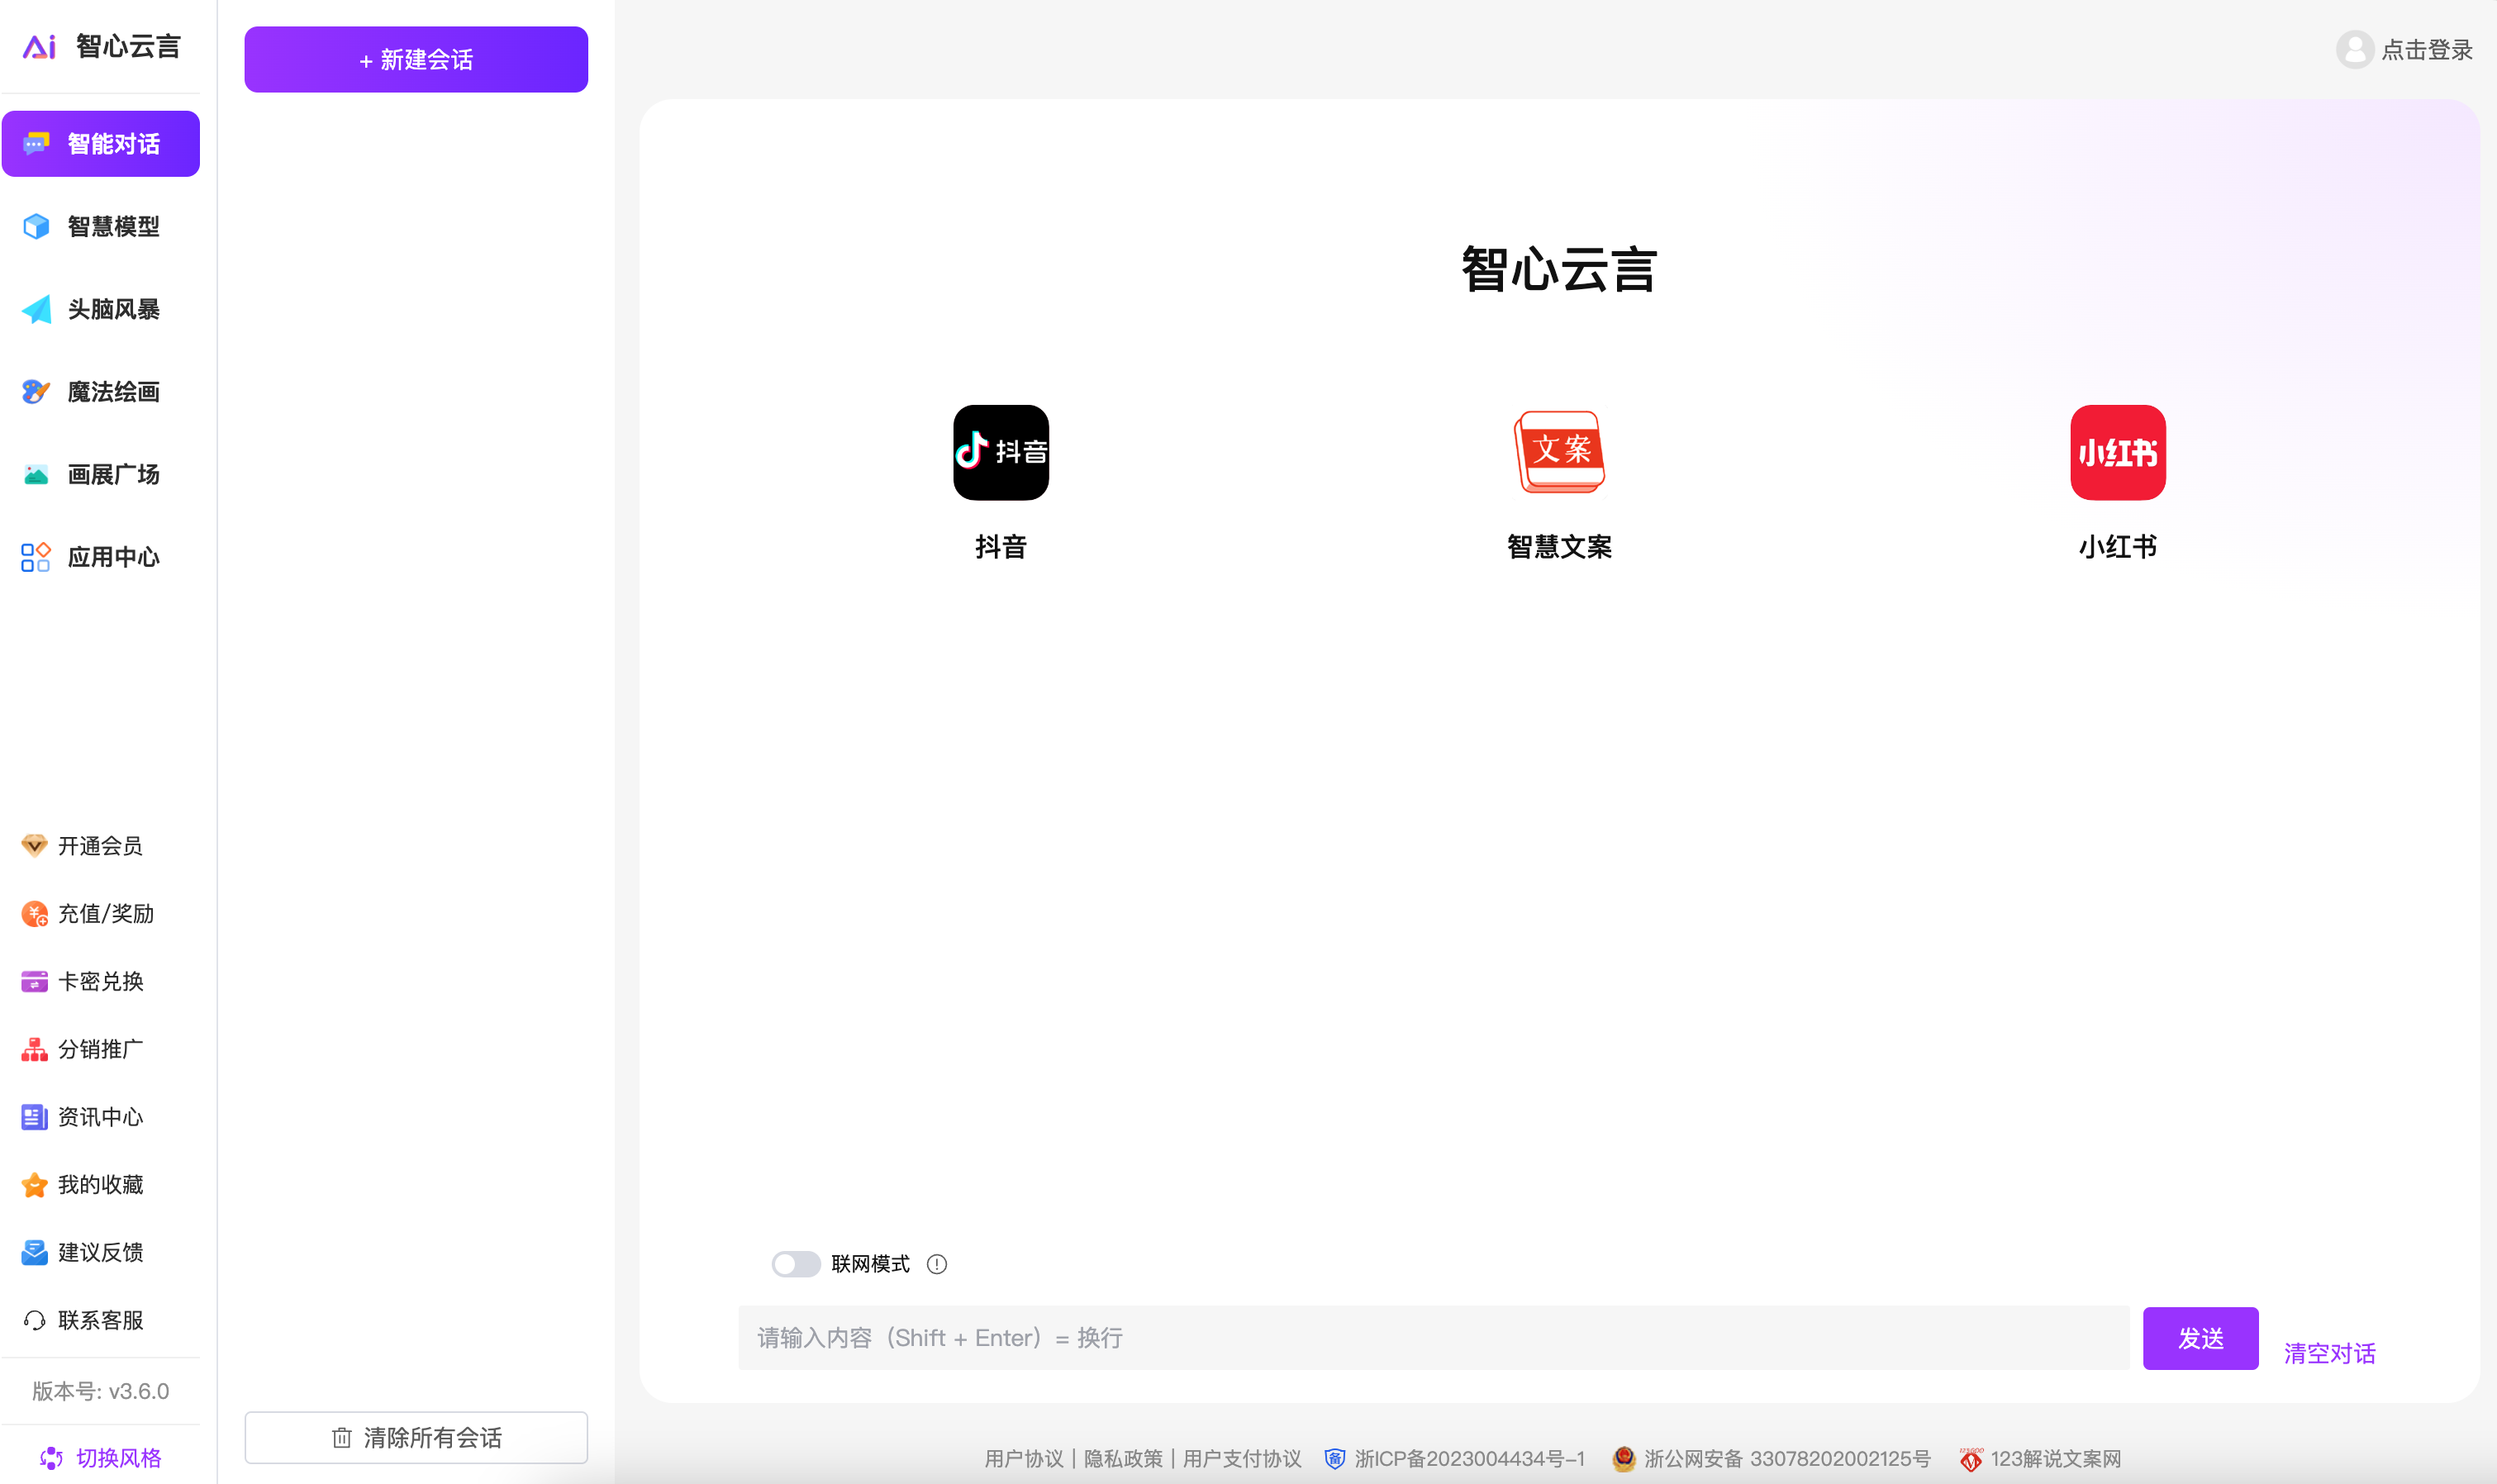The height and width of the screenshot is (1484, 2497).
Task: Click the 清除所有会话 button
Action: 416,1437
